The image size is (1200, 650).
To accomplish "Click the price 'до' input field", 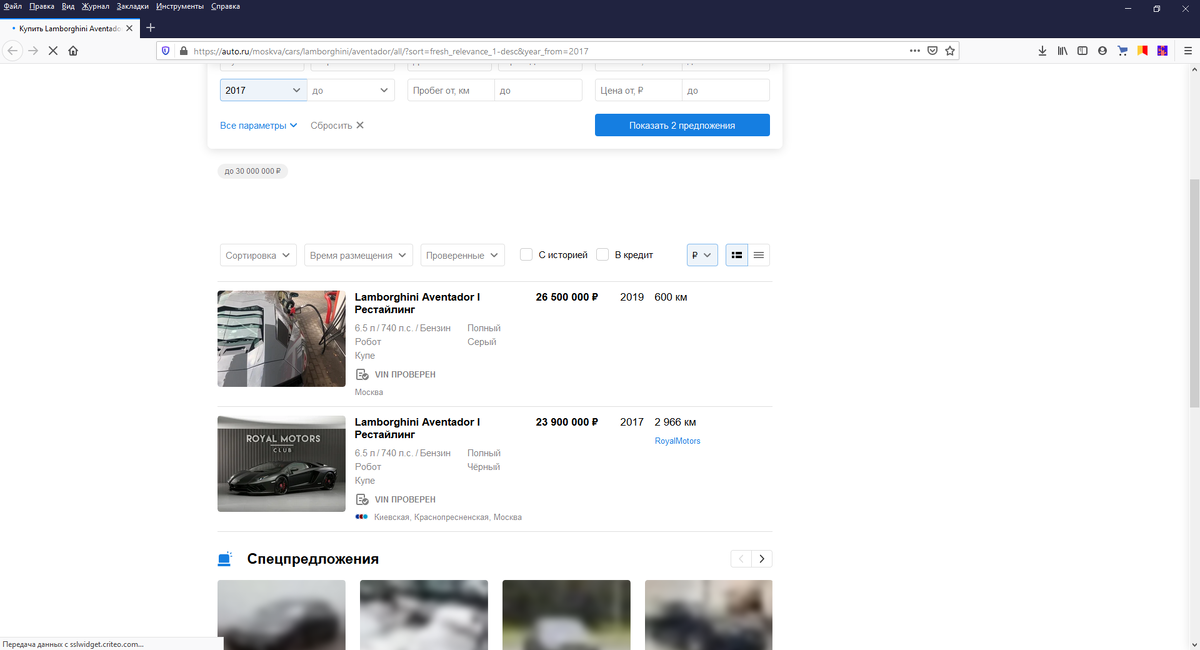I will [726, 90].
